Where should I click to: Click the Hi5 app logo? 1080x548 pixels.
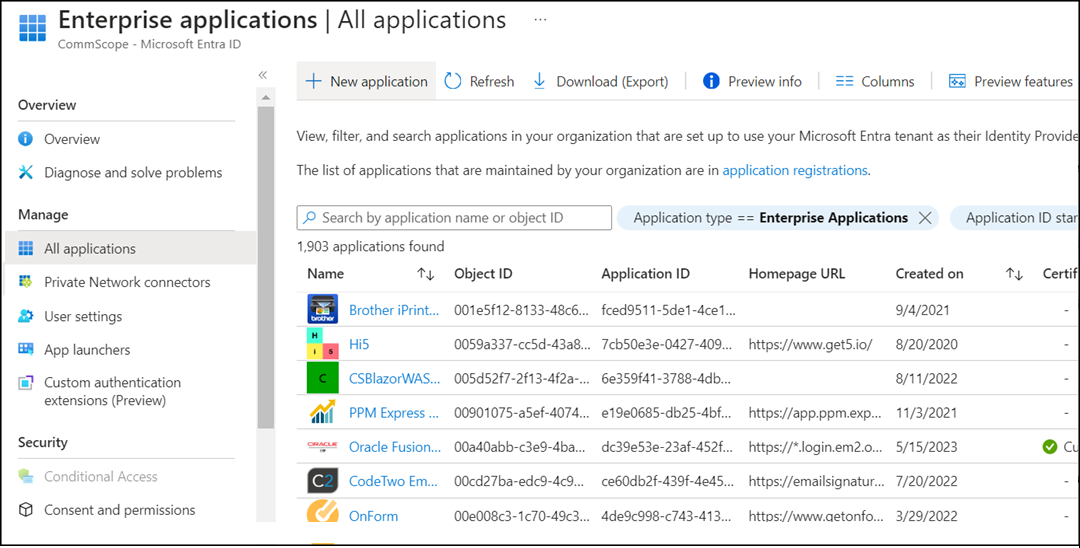point(322,344)
